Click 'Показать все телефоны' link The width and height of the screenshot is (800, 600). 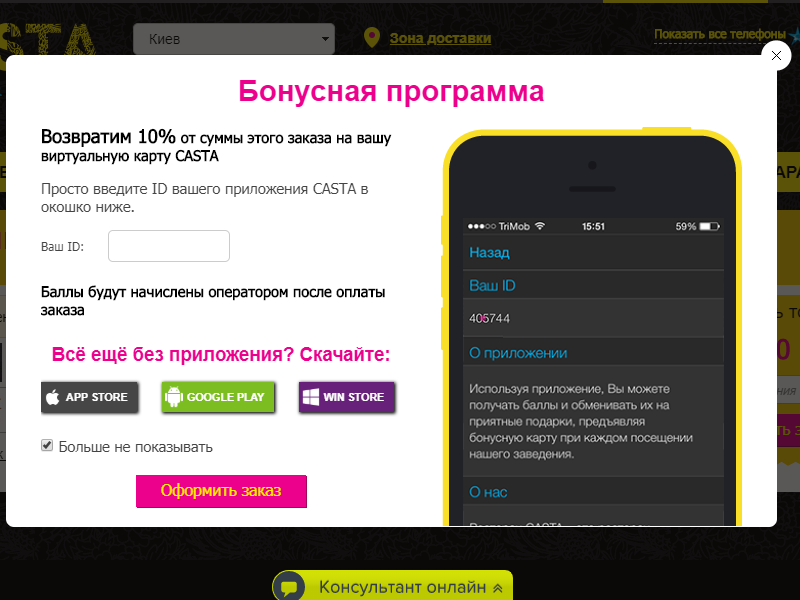pos(720,35)
